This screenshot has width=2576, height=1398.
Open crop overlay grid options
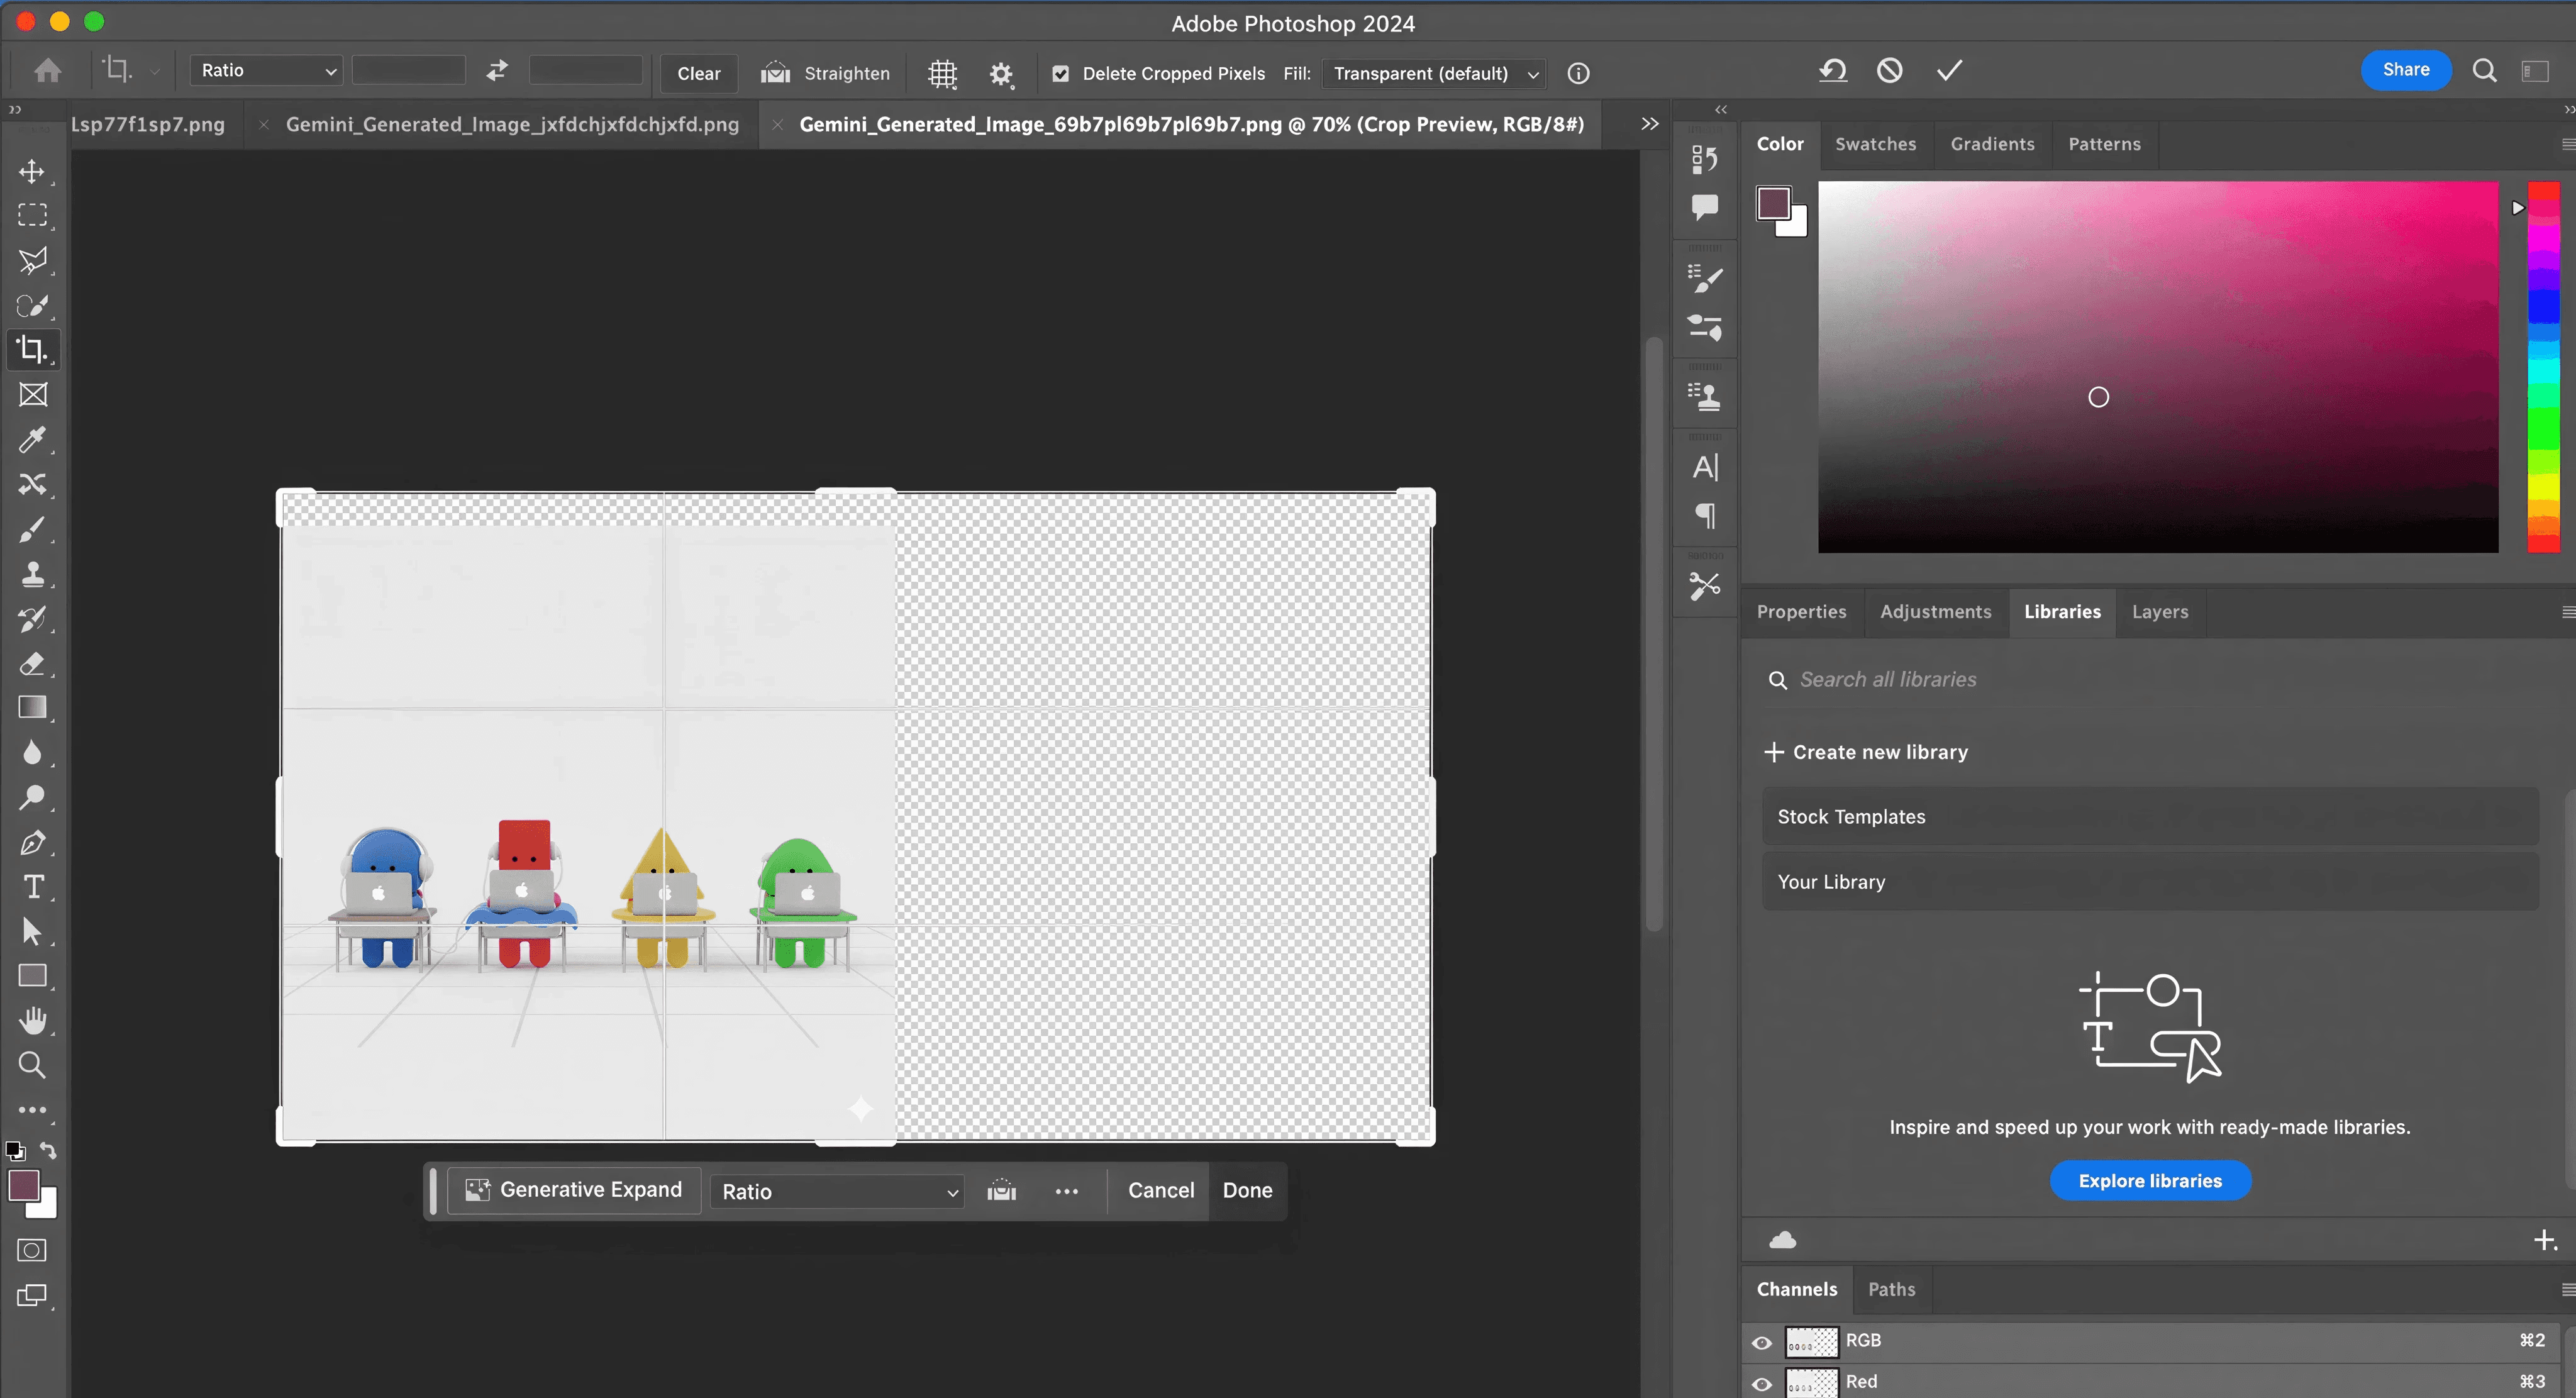click(942, 73)
